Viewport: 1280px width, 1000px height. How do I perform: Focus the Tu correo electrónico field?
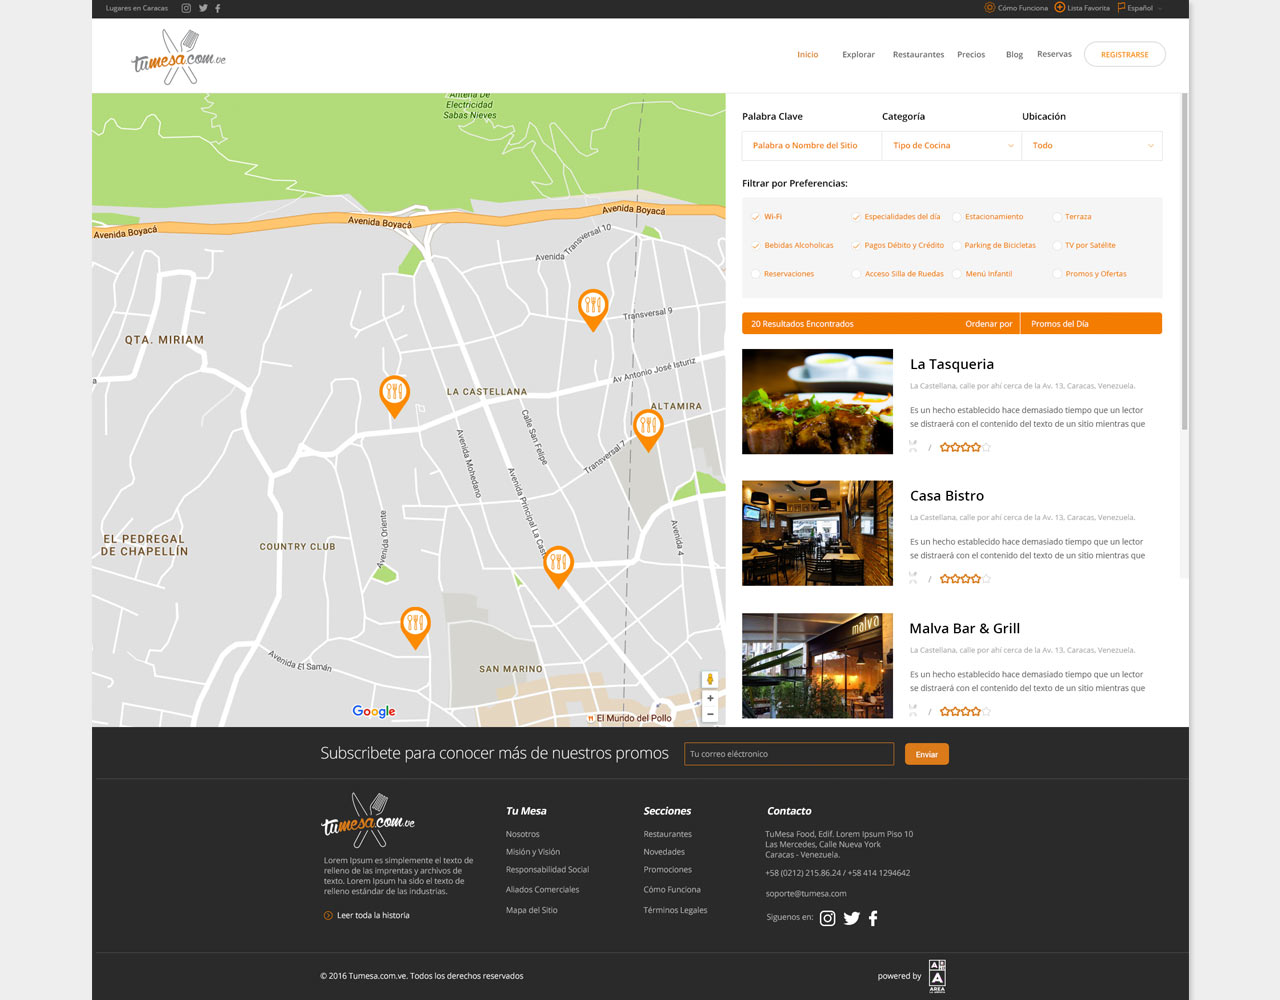[x=789, y=754]
